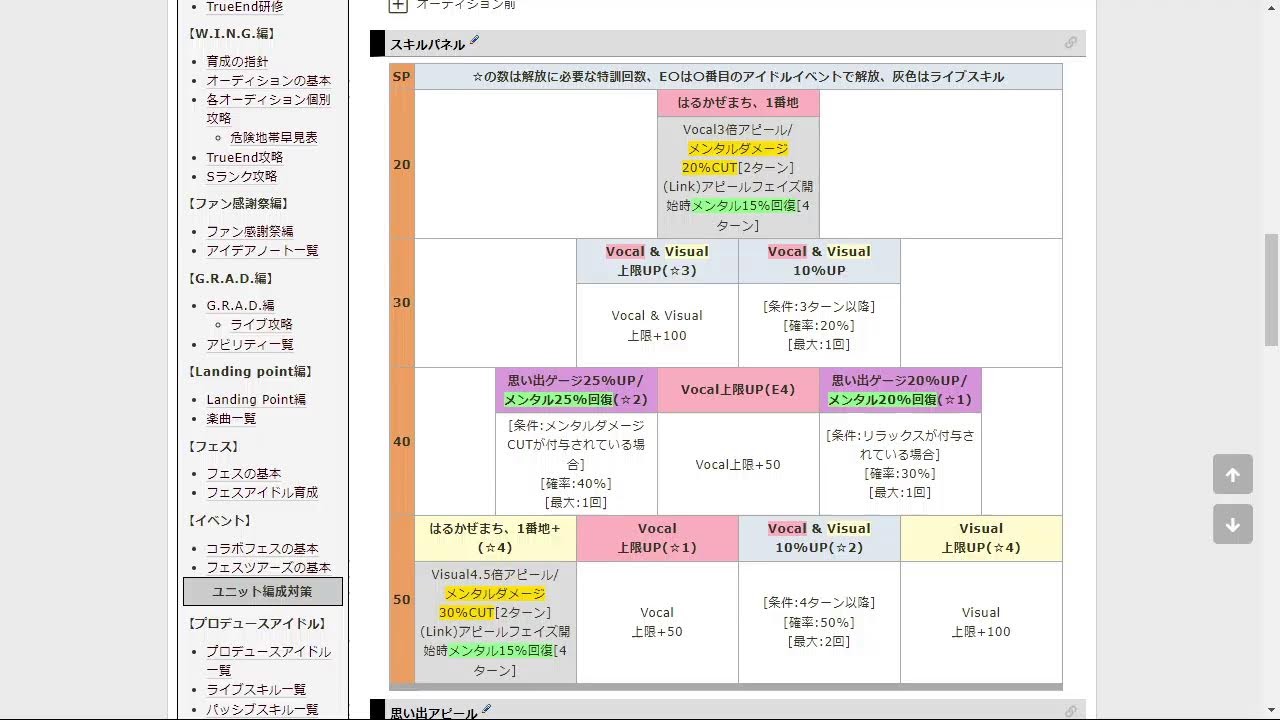Viewport: 1280px width, 720px height.
Task: Go to Landing Point編 page
Action: [x=256, y=399]
